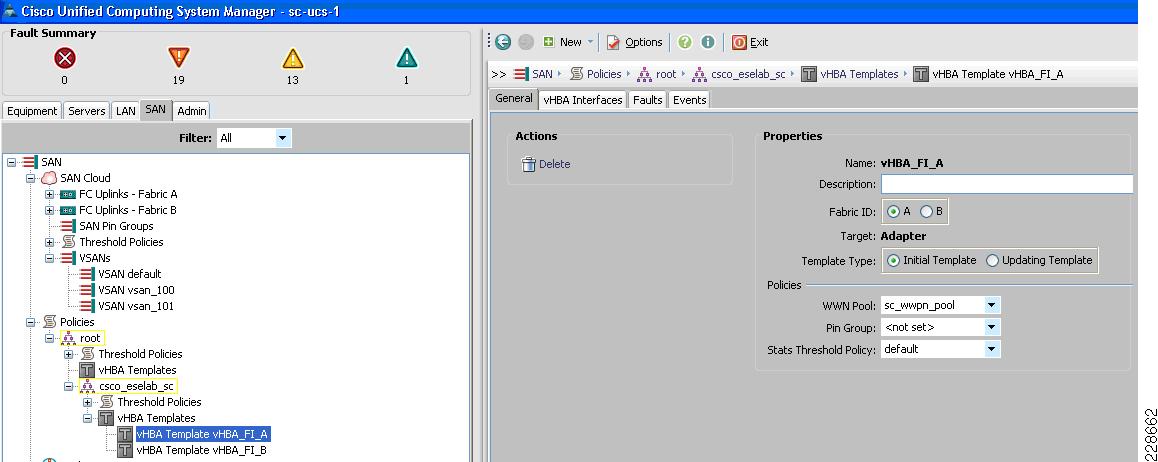Image resolution: width=1158 pixels, height=462 pixels.
Task: Collapse the VSANs node
Action: [x=49, y=258]
